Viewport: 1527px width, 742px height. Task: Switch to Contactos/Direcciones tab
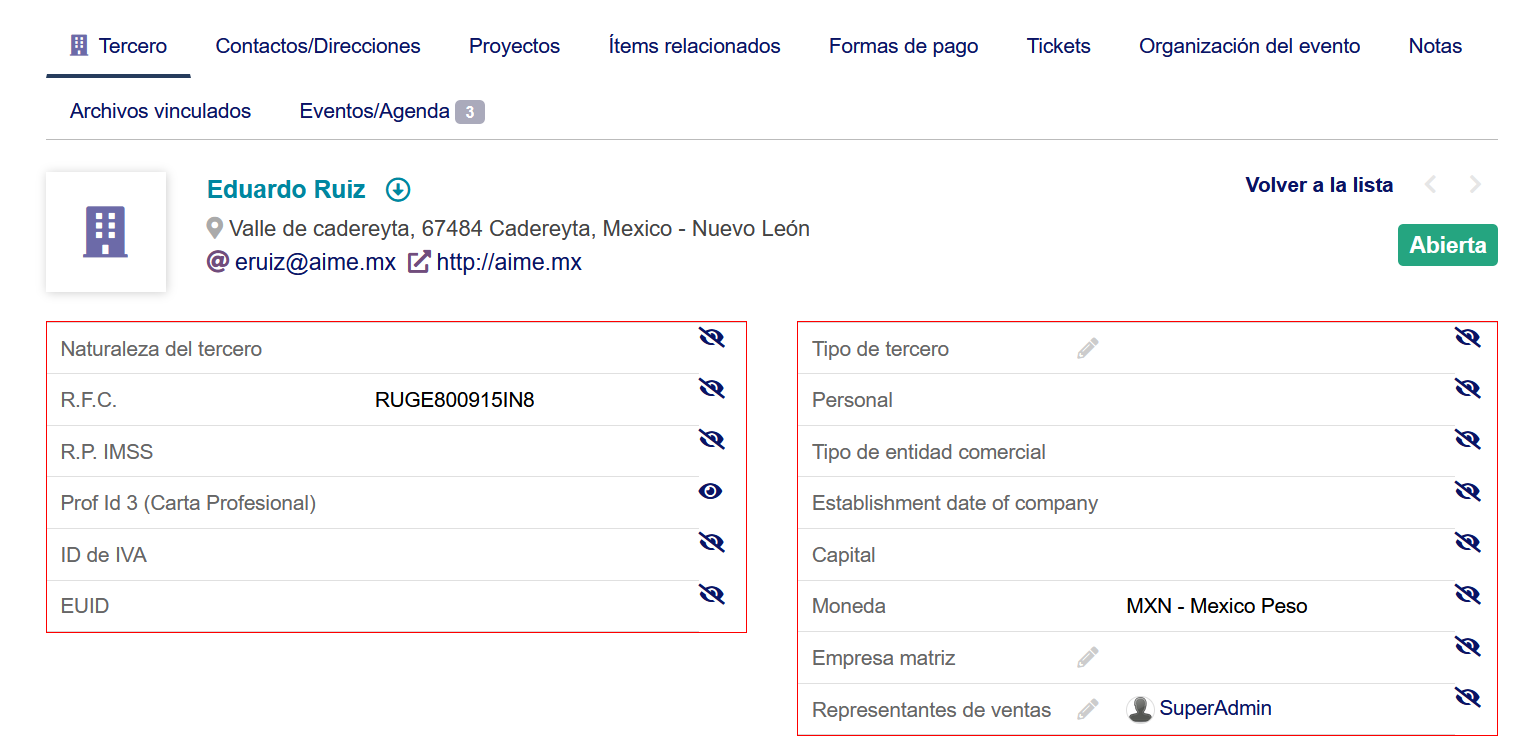(318, 46)
